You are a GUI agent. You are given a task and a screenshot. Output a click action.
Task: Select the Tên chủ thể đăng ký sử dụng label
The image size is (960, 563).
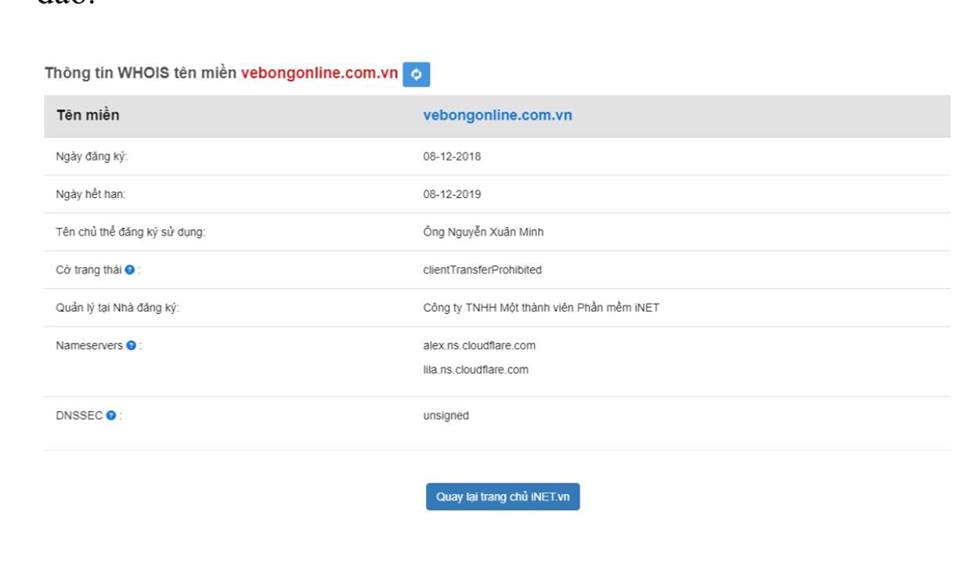[130, 232]
